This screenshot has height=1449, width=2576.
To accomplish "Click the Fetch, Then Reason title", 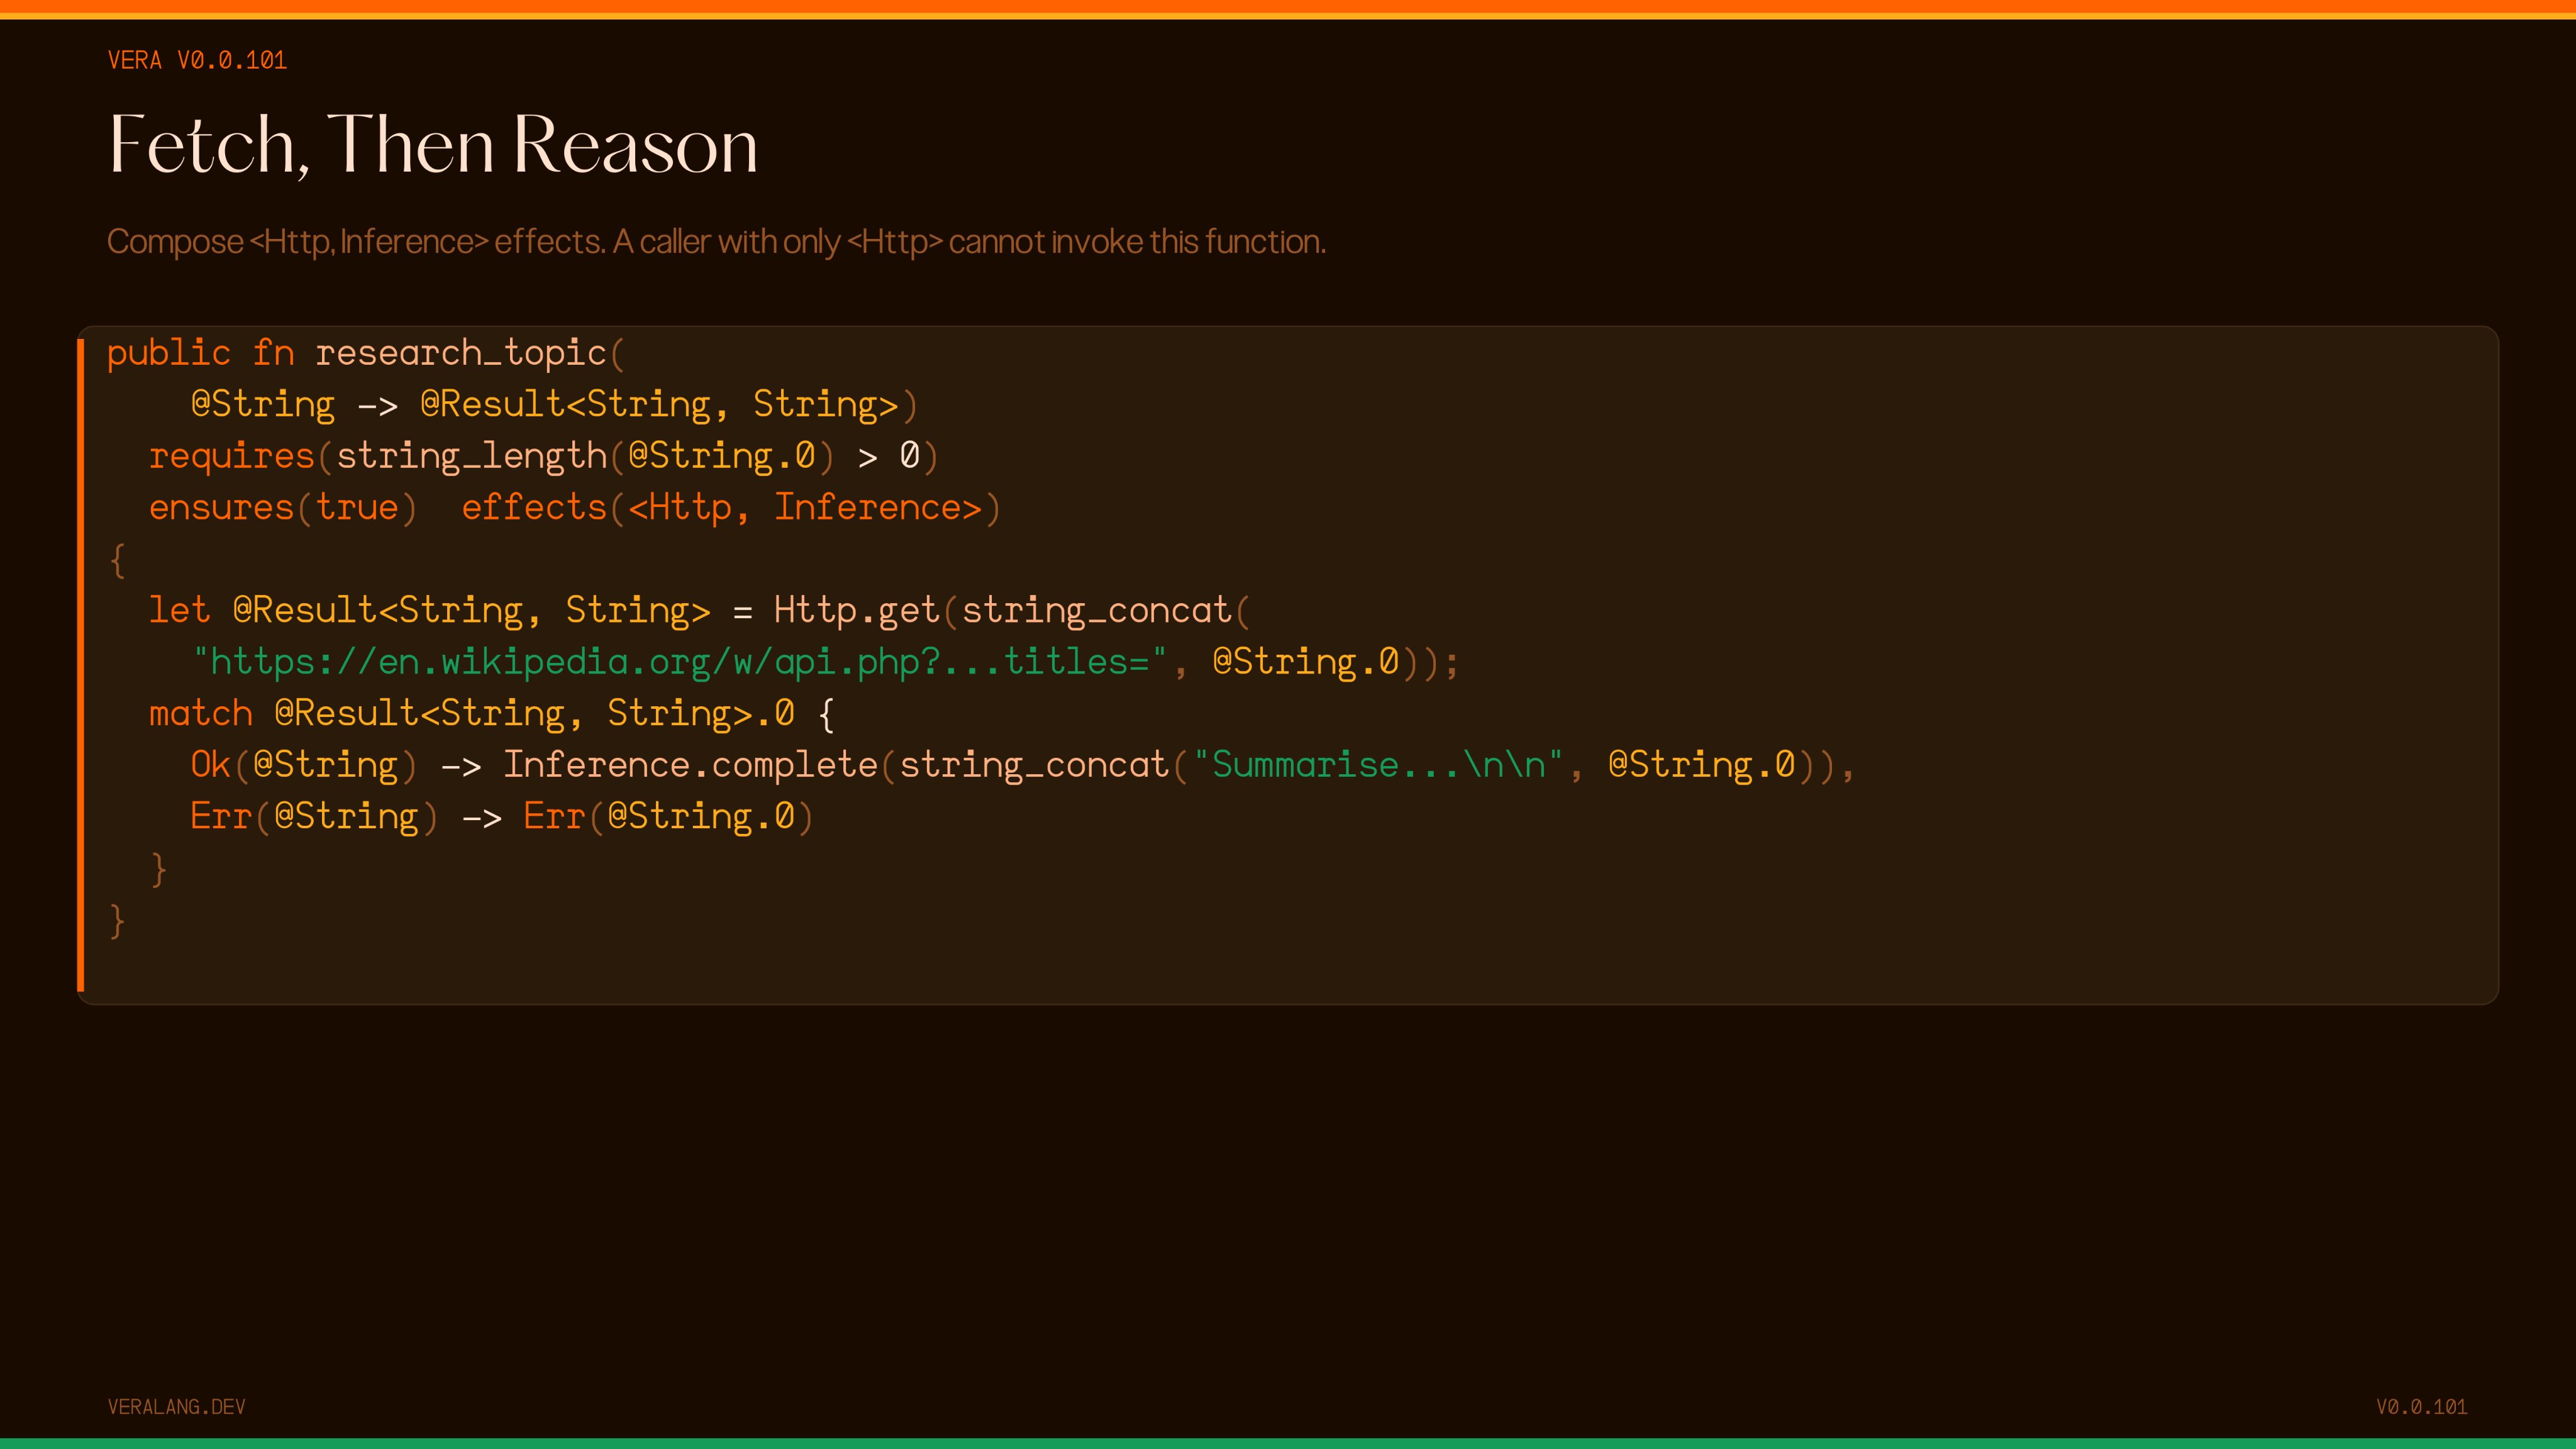I will (432, 145).
